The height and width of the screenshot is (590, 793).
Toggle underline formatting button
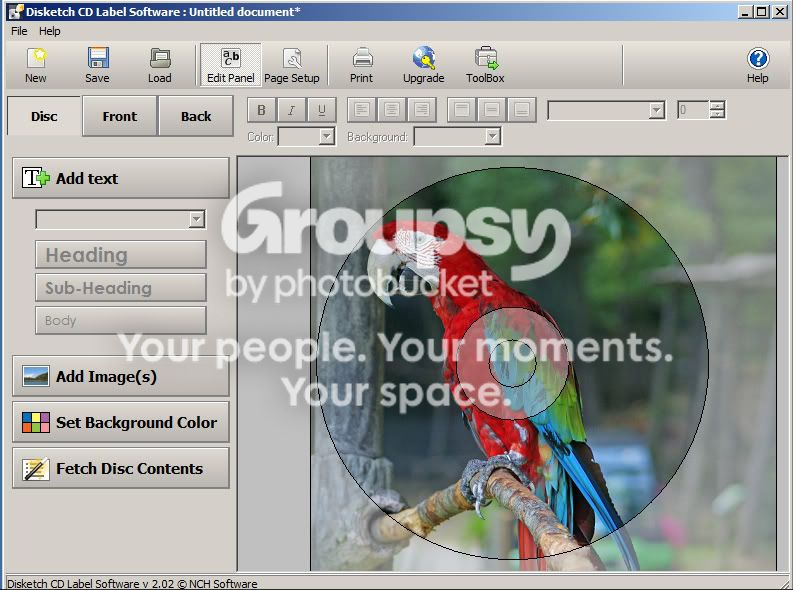click(x=321, y=110)
